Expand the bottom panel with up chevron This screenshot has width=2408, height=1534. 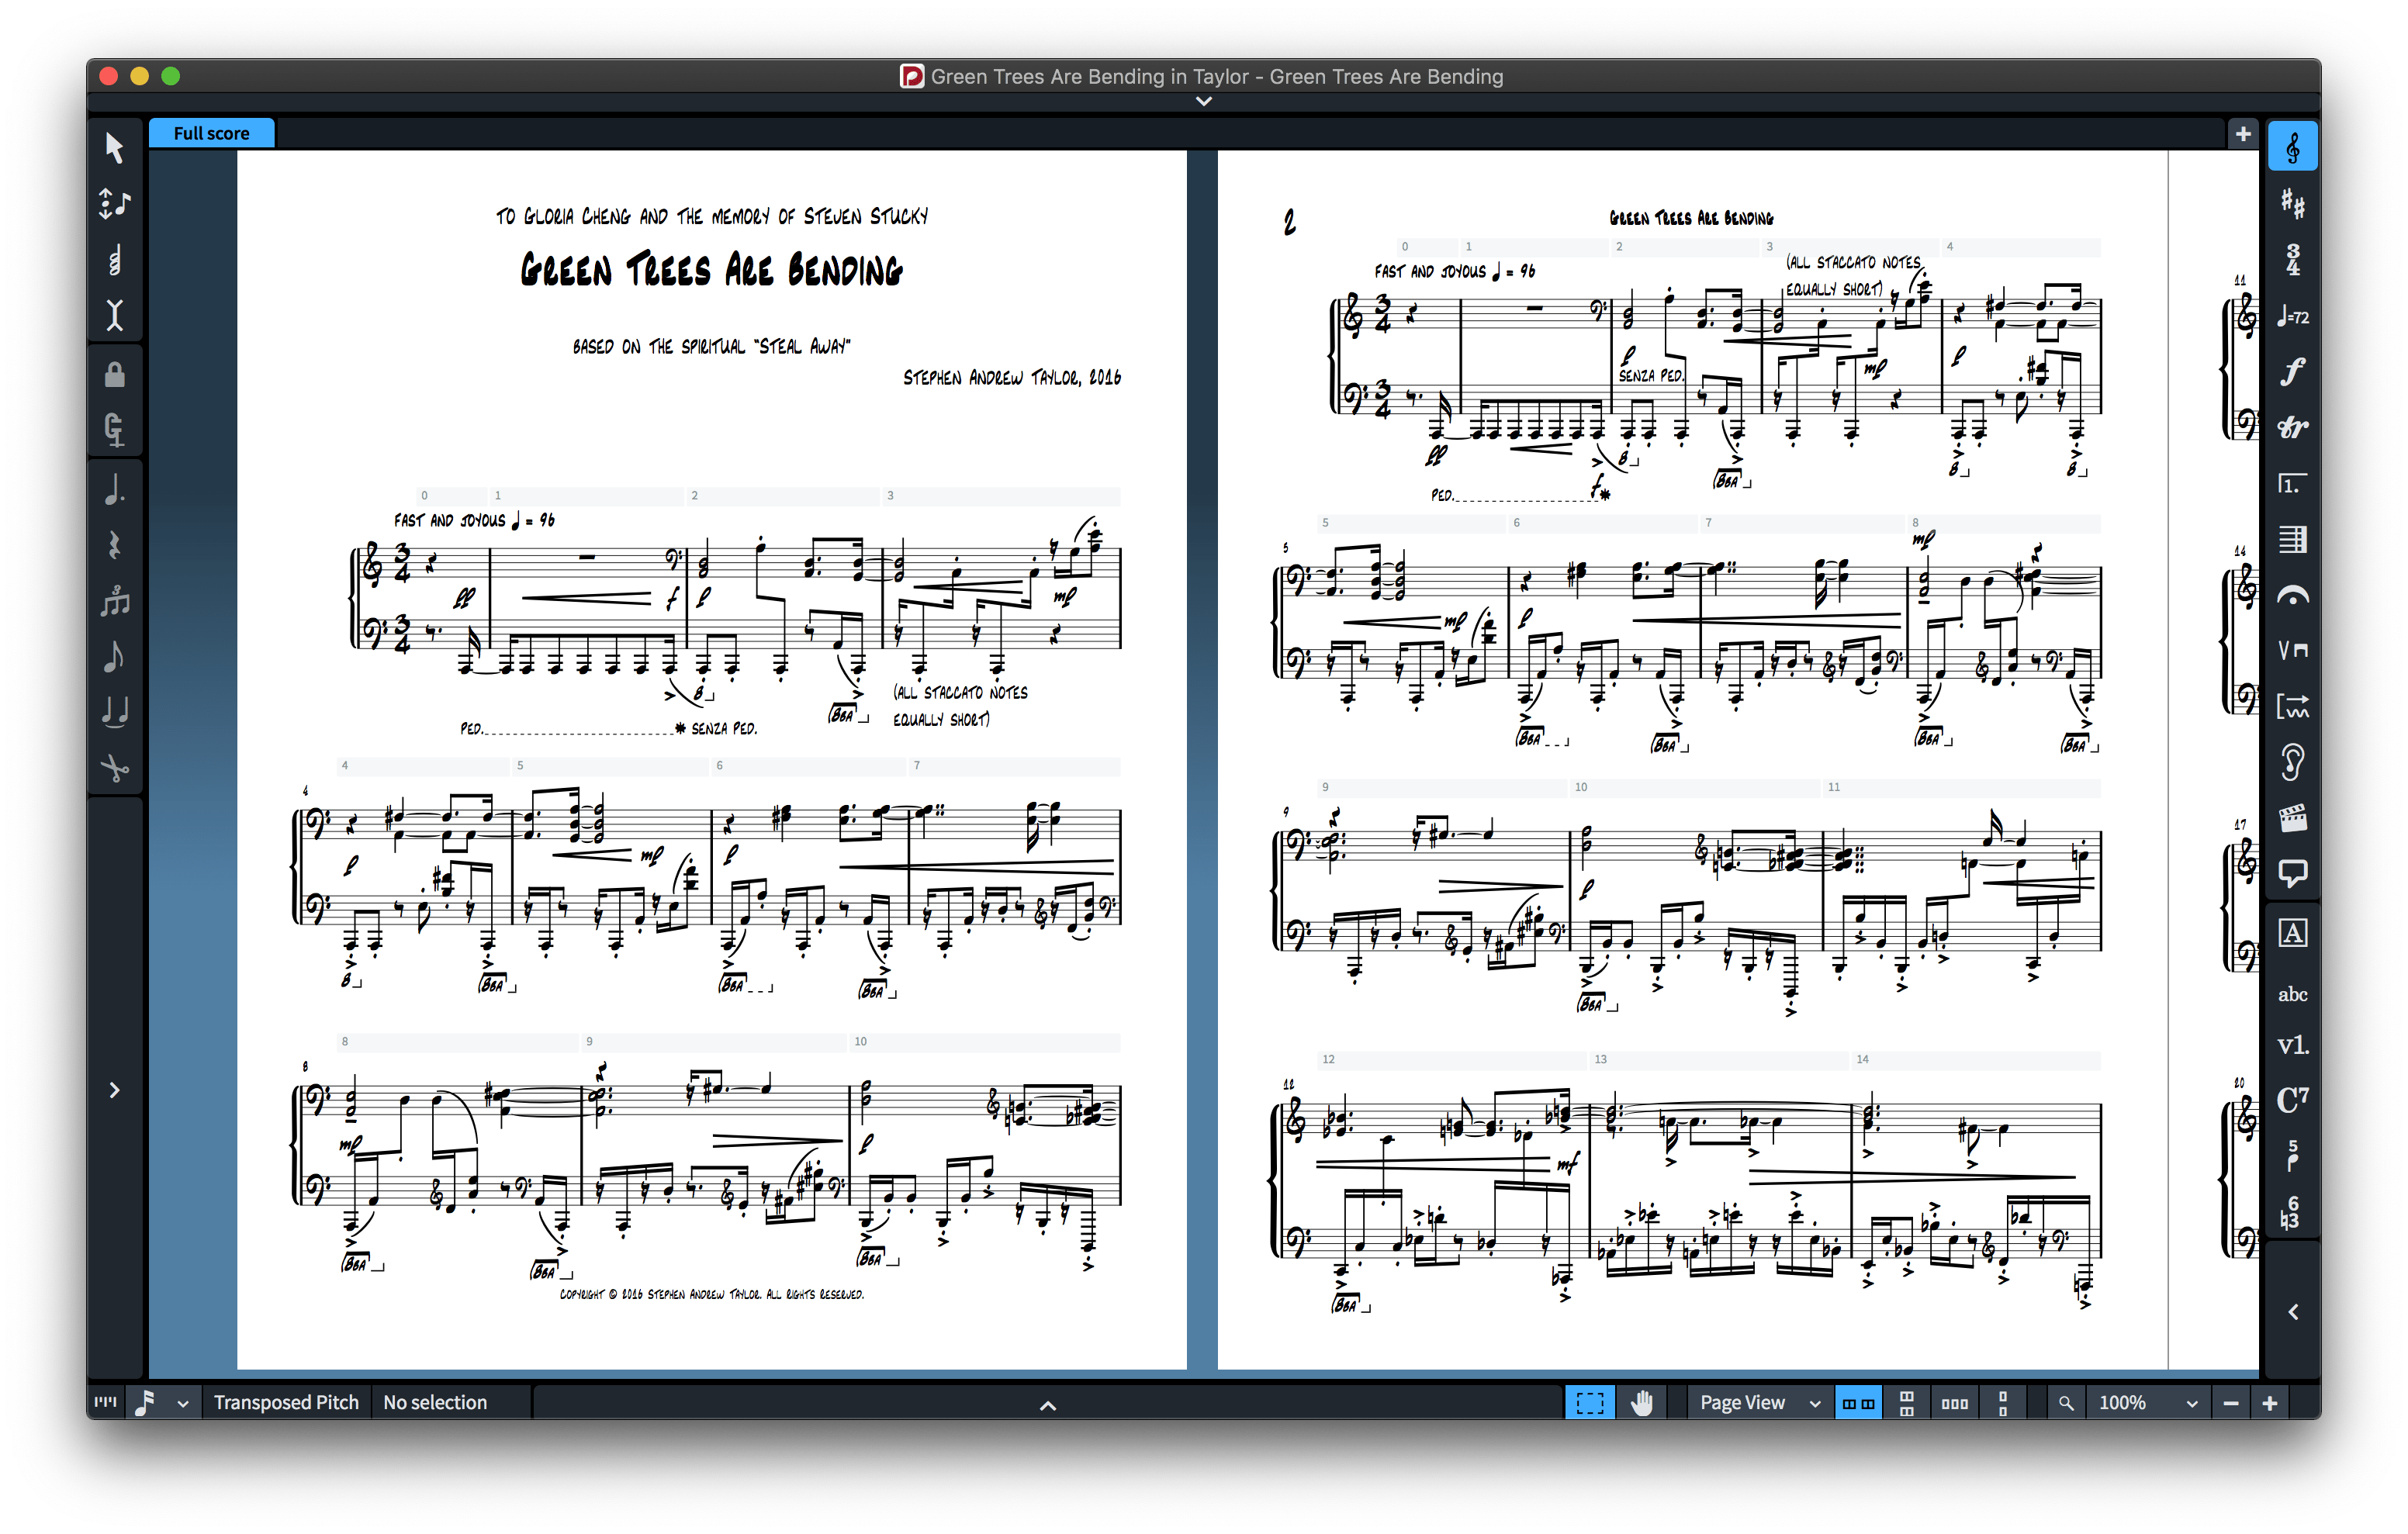[1047, 1405]
